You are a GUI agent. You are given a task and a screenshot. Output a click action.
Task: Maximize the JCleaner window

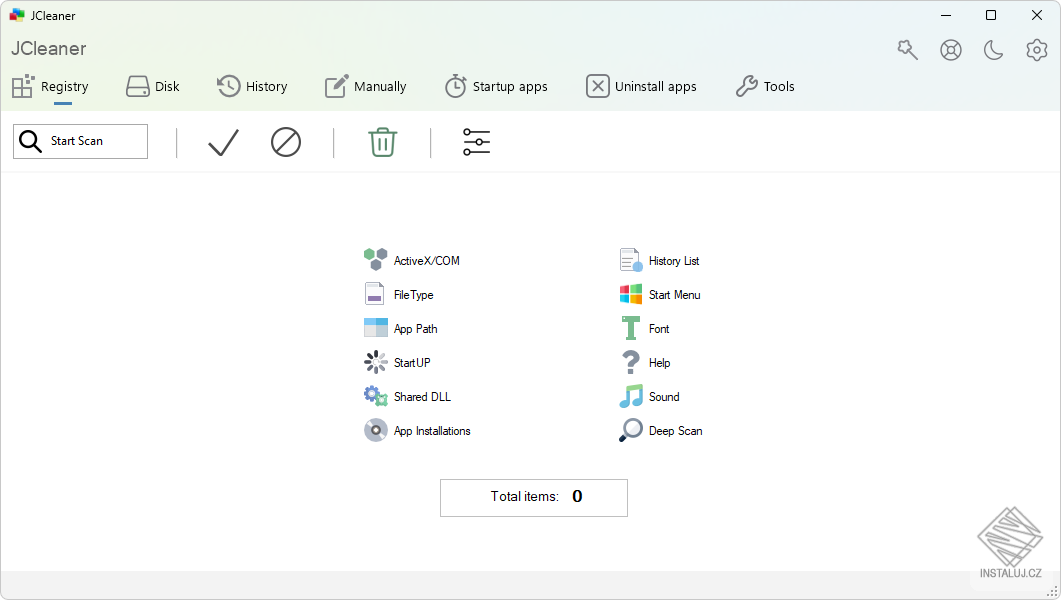click(x=991, y=15)
